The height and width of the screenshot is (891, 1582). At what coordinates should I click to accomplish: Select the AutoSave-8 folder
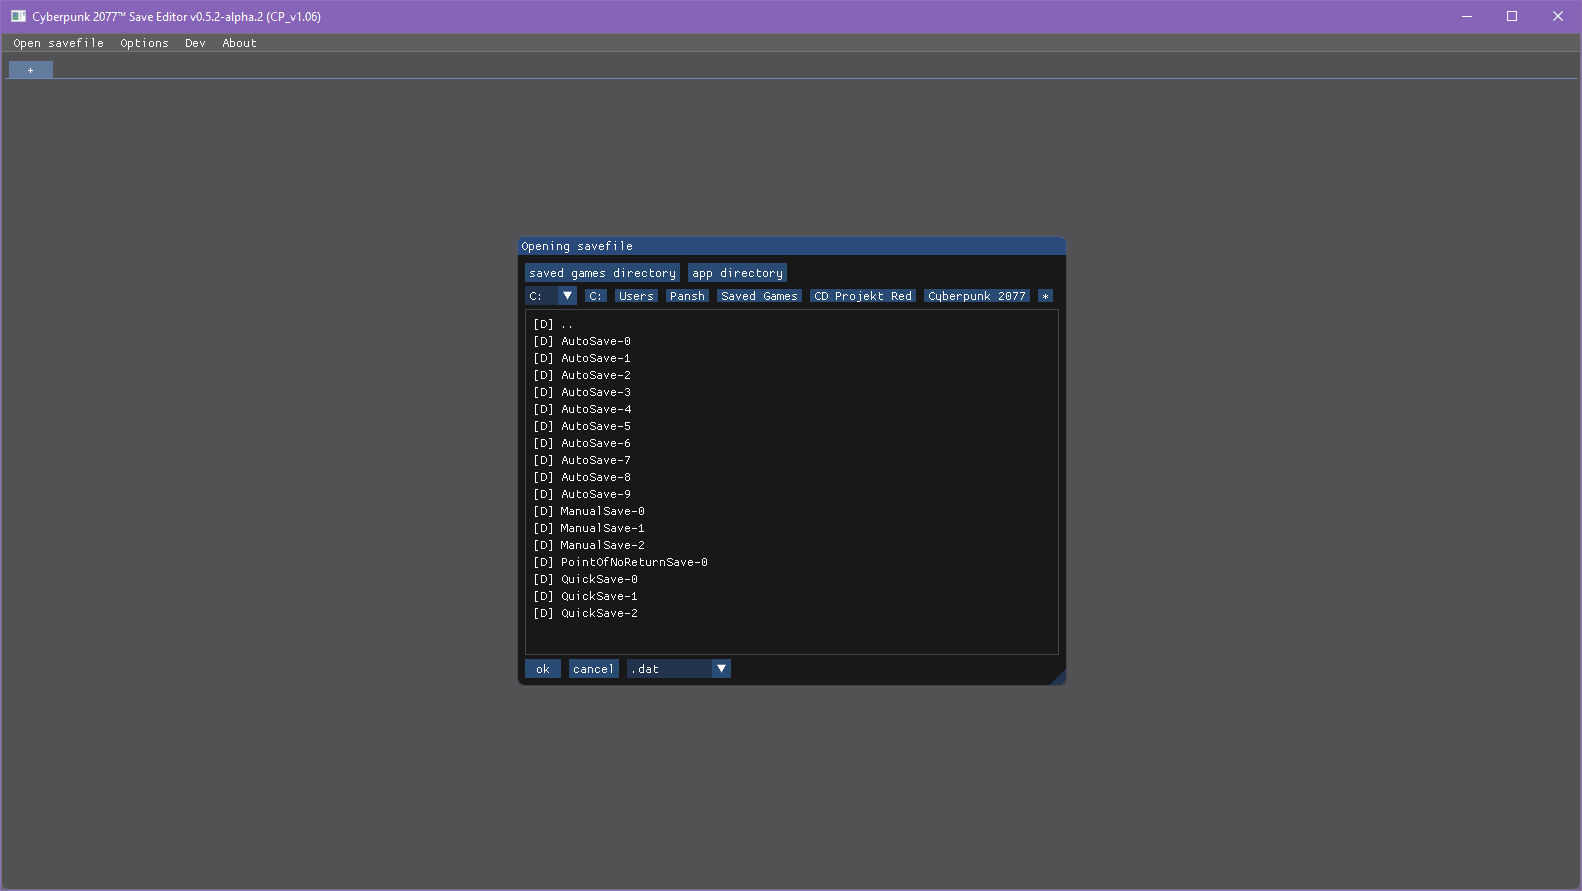tap(791, 477)
